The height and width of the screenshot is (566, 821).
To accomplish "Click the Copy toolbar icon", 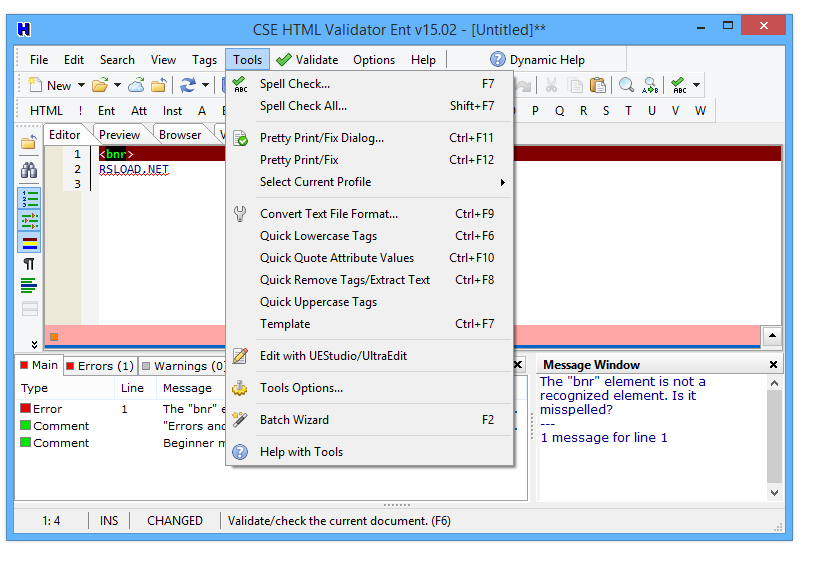I will click(x=575, y=85).
